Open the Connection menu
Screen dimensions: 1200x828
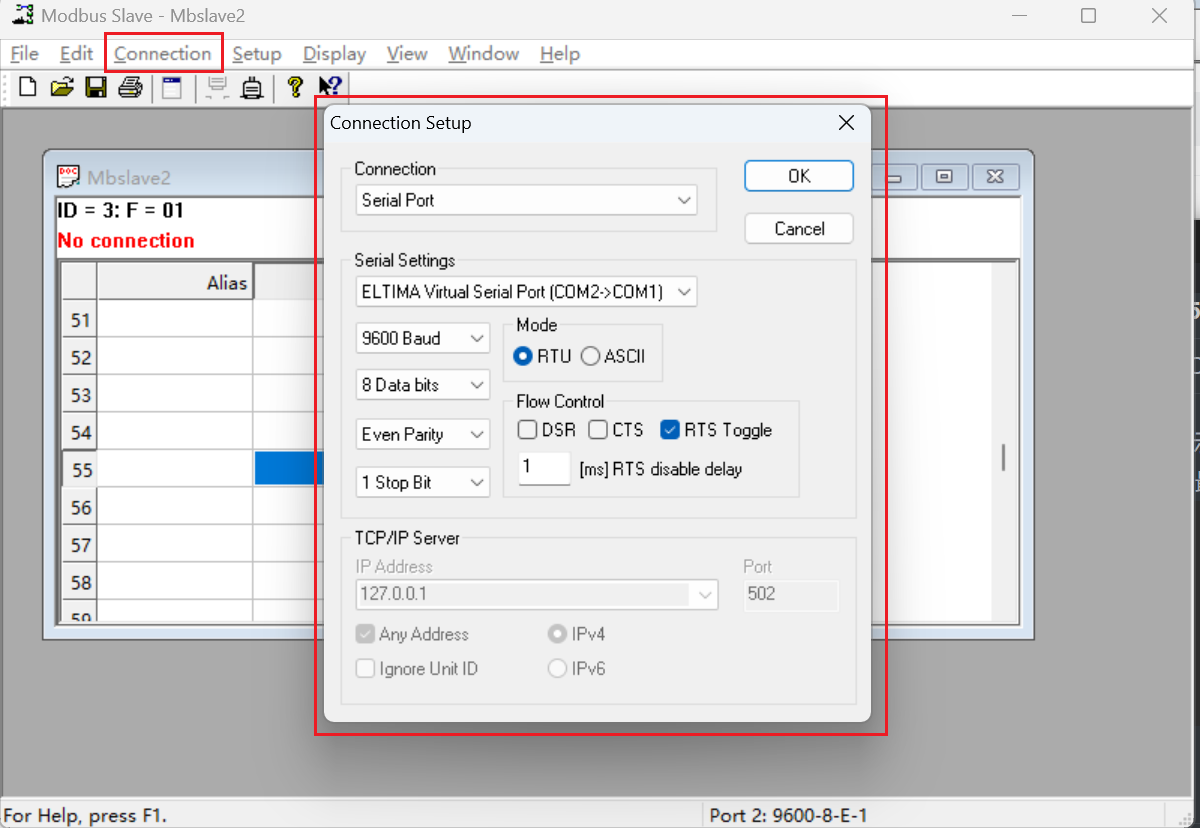(x=163, y=54)
